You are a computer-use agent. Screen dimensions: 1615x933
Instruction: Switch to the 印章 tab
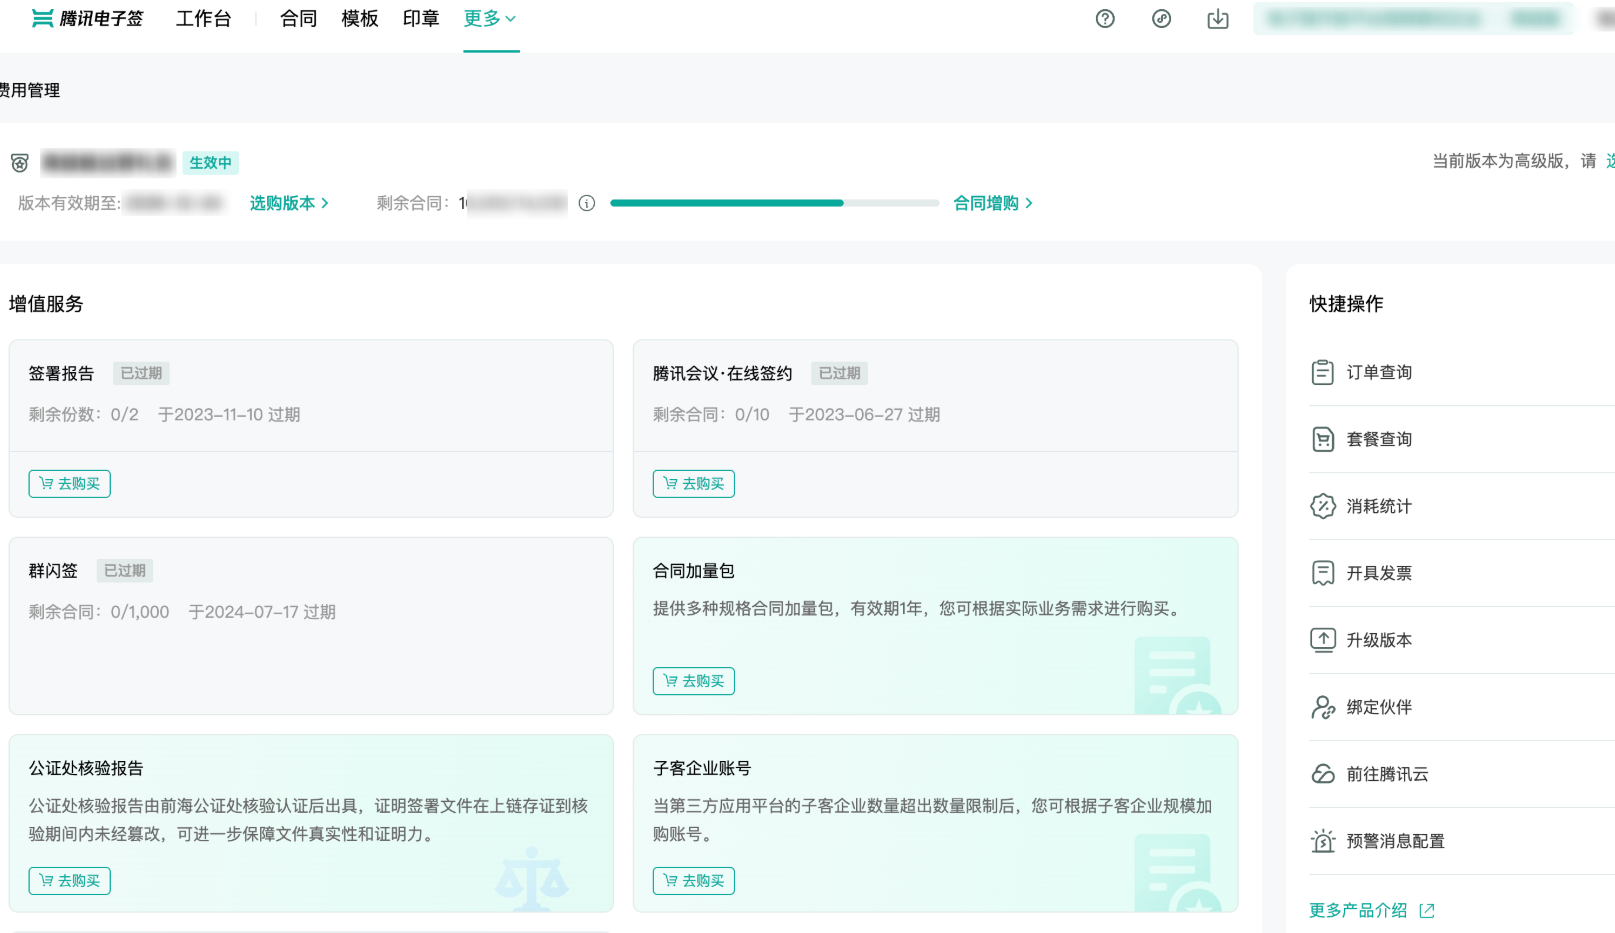(x=421, y=19)
